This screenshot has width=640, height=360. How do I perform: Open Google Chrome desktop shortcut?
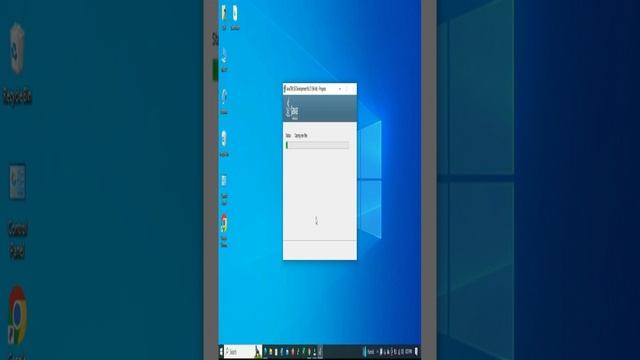point(224,230)
